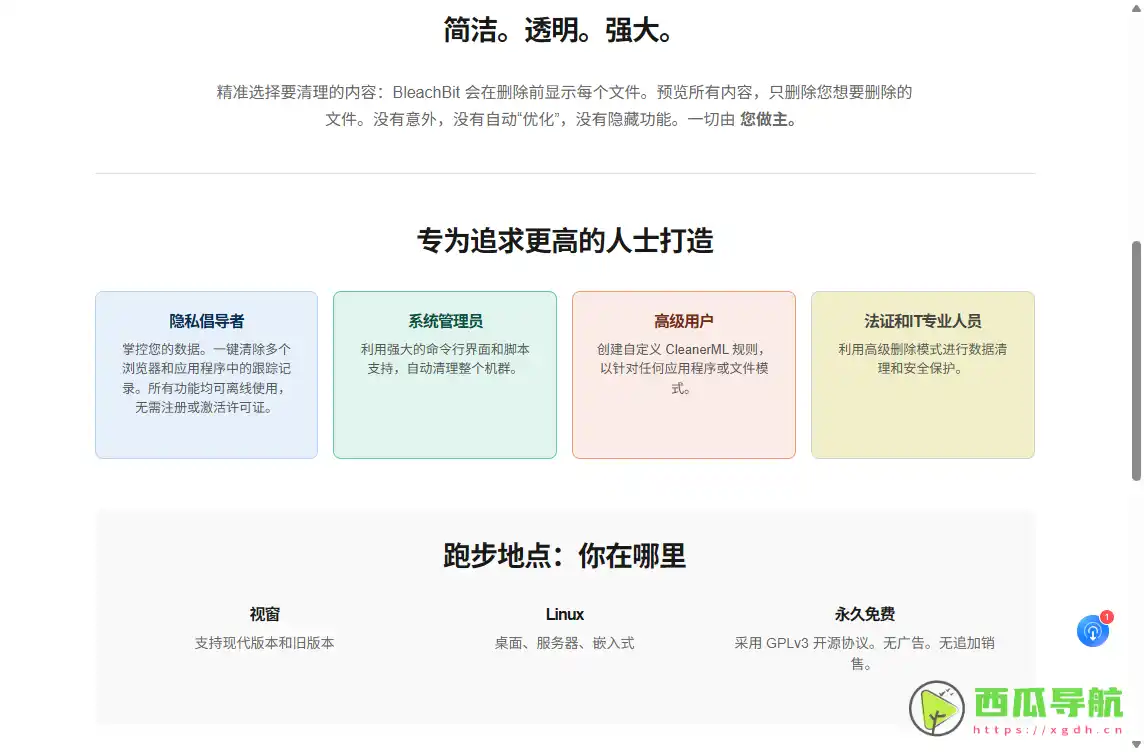
Task: Click the GPLv3 开源协议 description text
Action: [864, 653]
